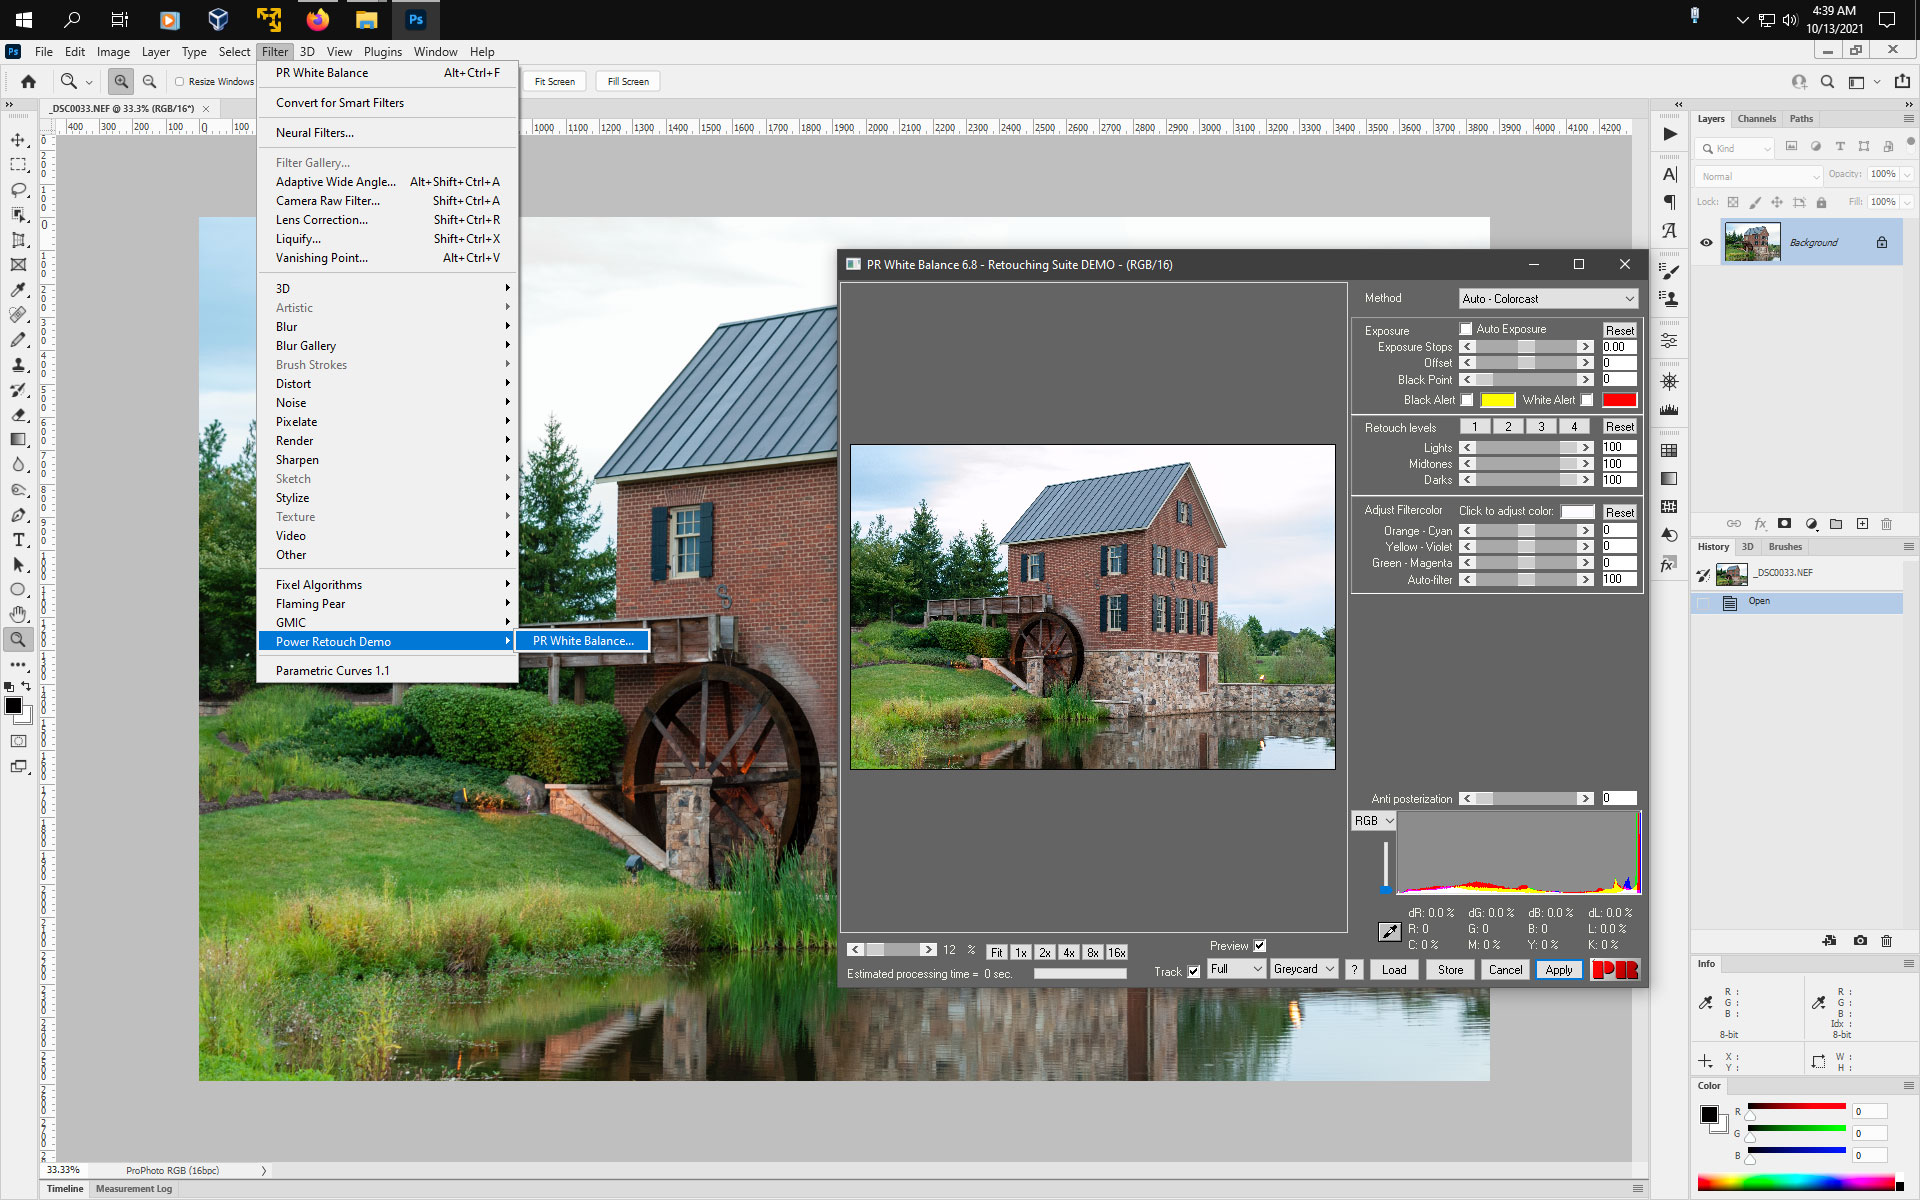Activate the Hand tool

pos(18,614)
